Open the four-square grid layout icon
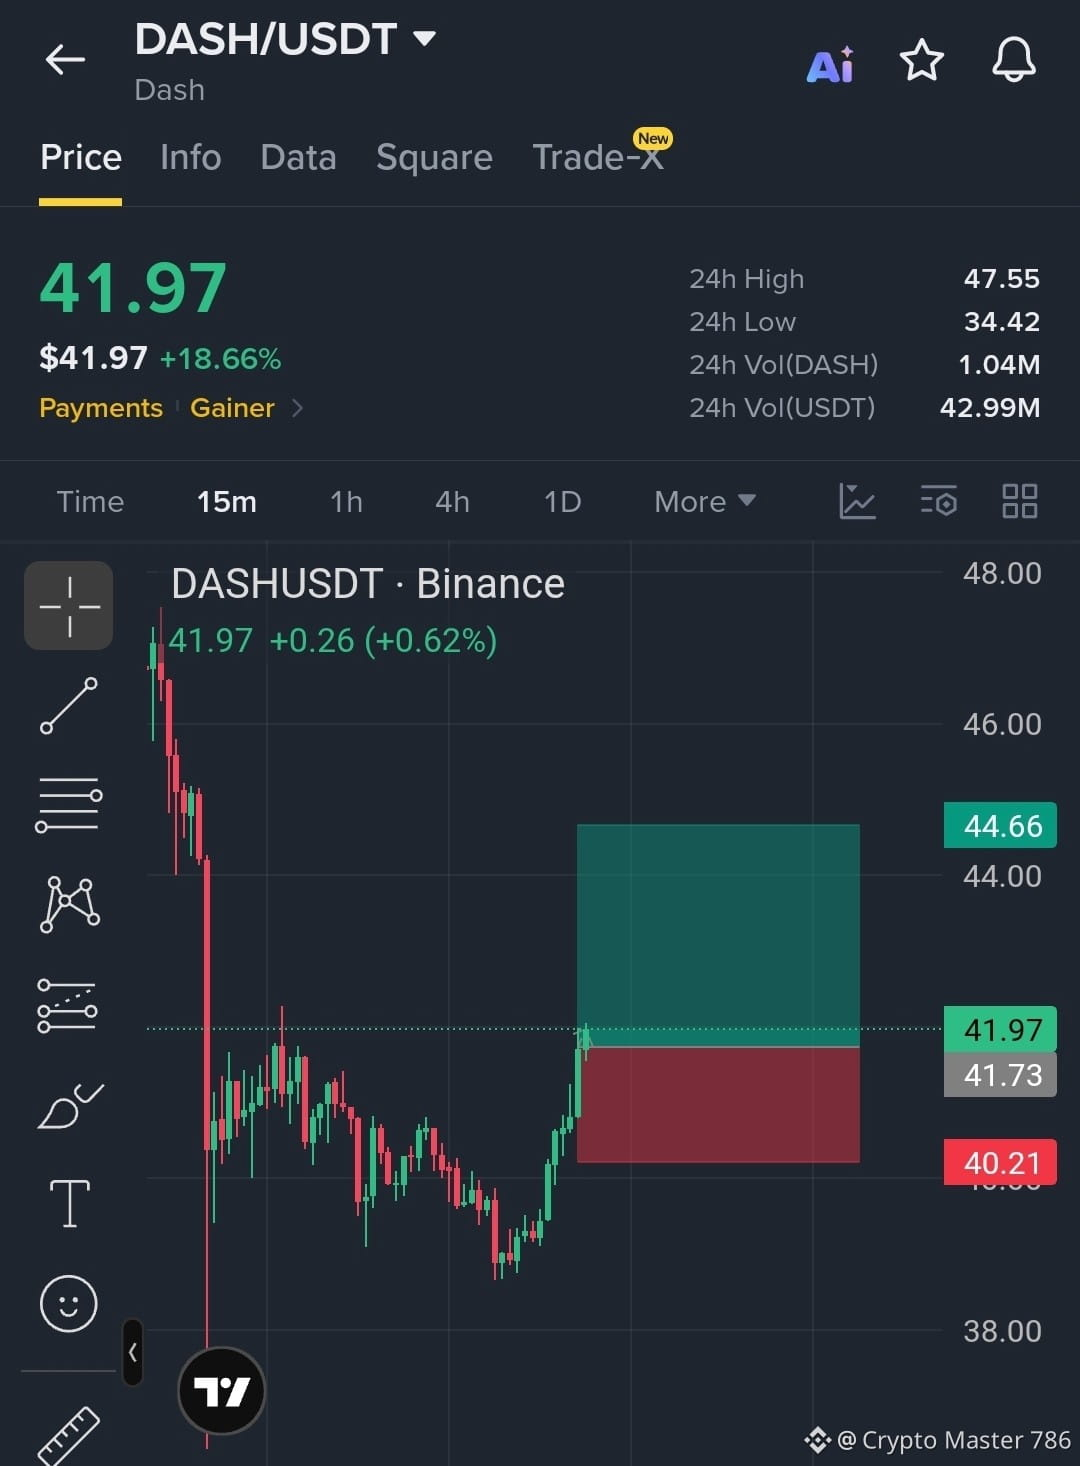Viewport: 1080px width, 1466px height. coord(1019,501)
